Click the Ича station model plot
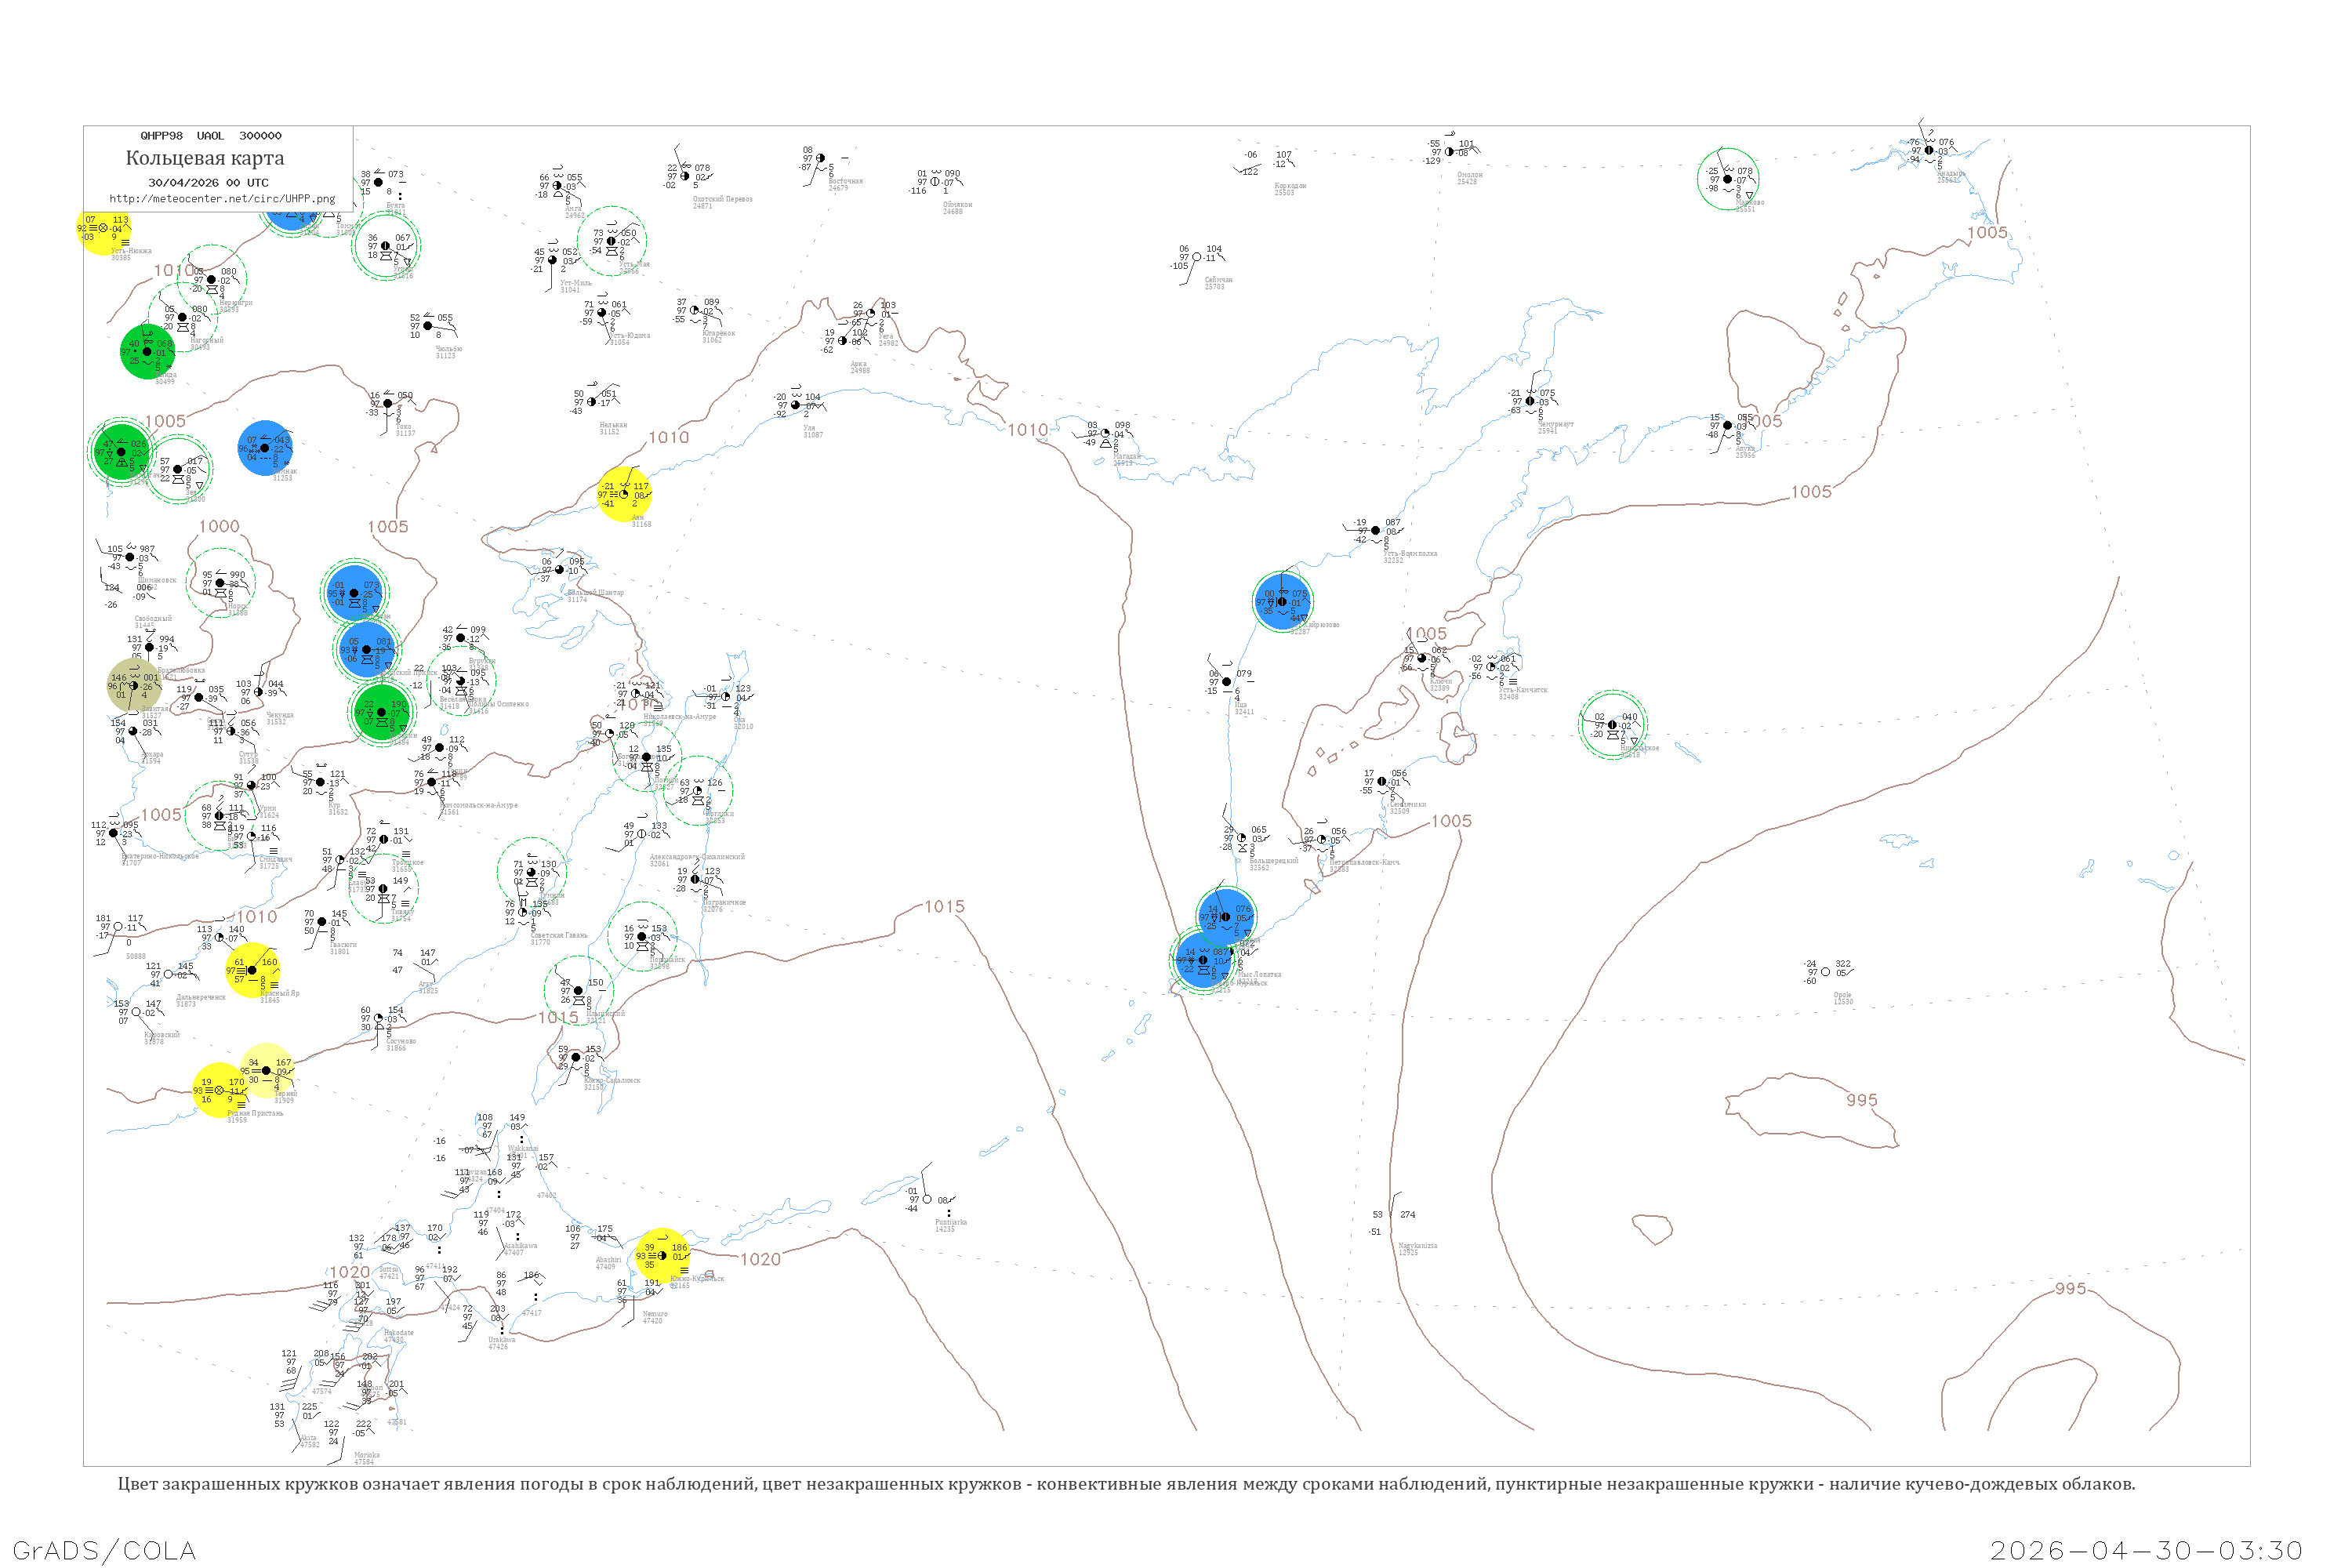This screenshot has width=2352, height=1568. (1227, 682)
